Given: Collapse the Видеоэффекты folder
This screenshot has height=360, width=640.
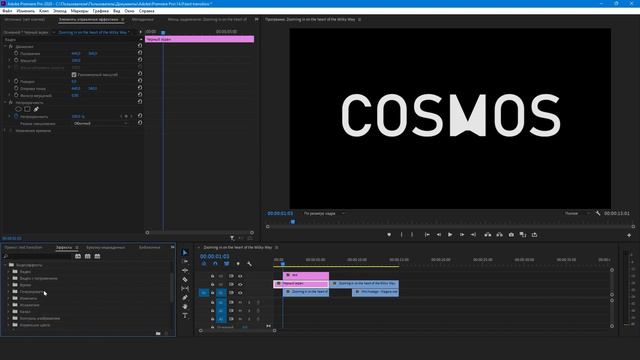Looking at the screenshot, I should tap(6, 265).
